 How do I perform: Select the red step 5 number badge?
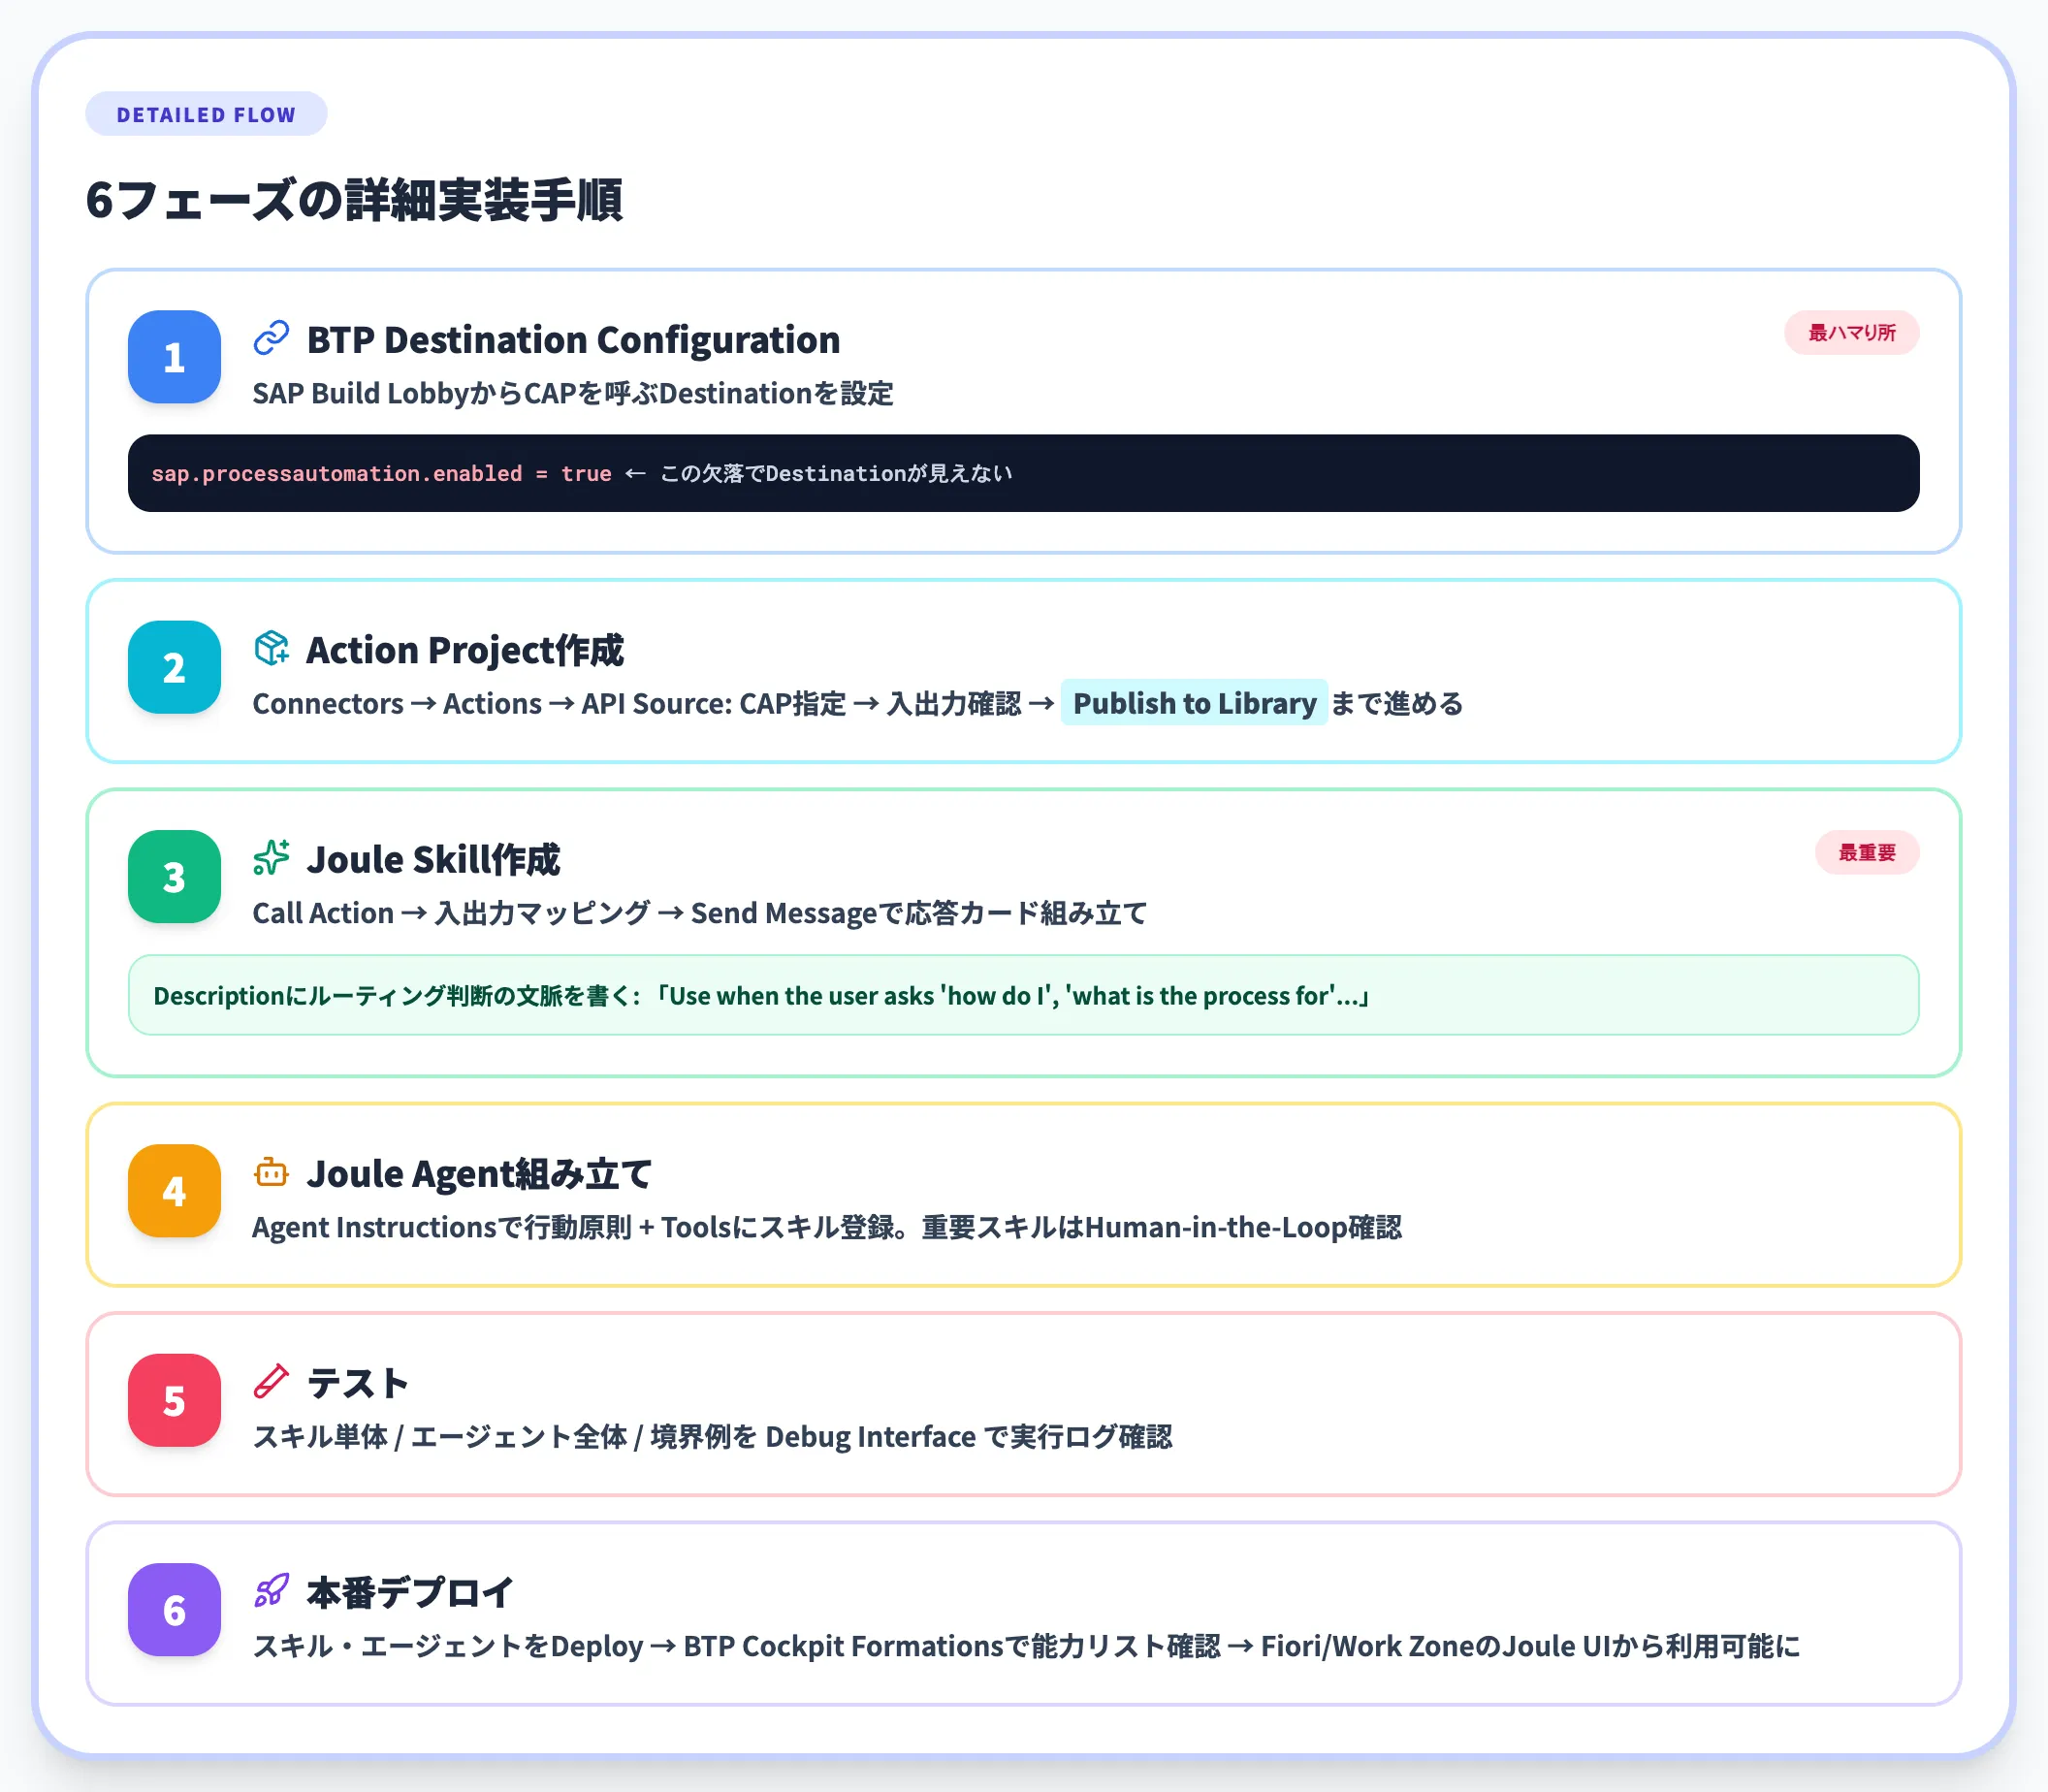point(174,1401)
